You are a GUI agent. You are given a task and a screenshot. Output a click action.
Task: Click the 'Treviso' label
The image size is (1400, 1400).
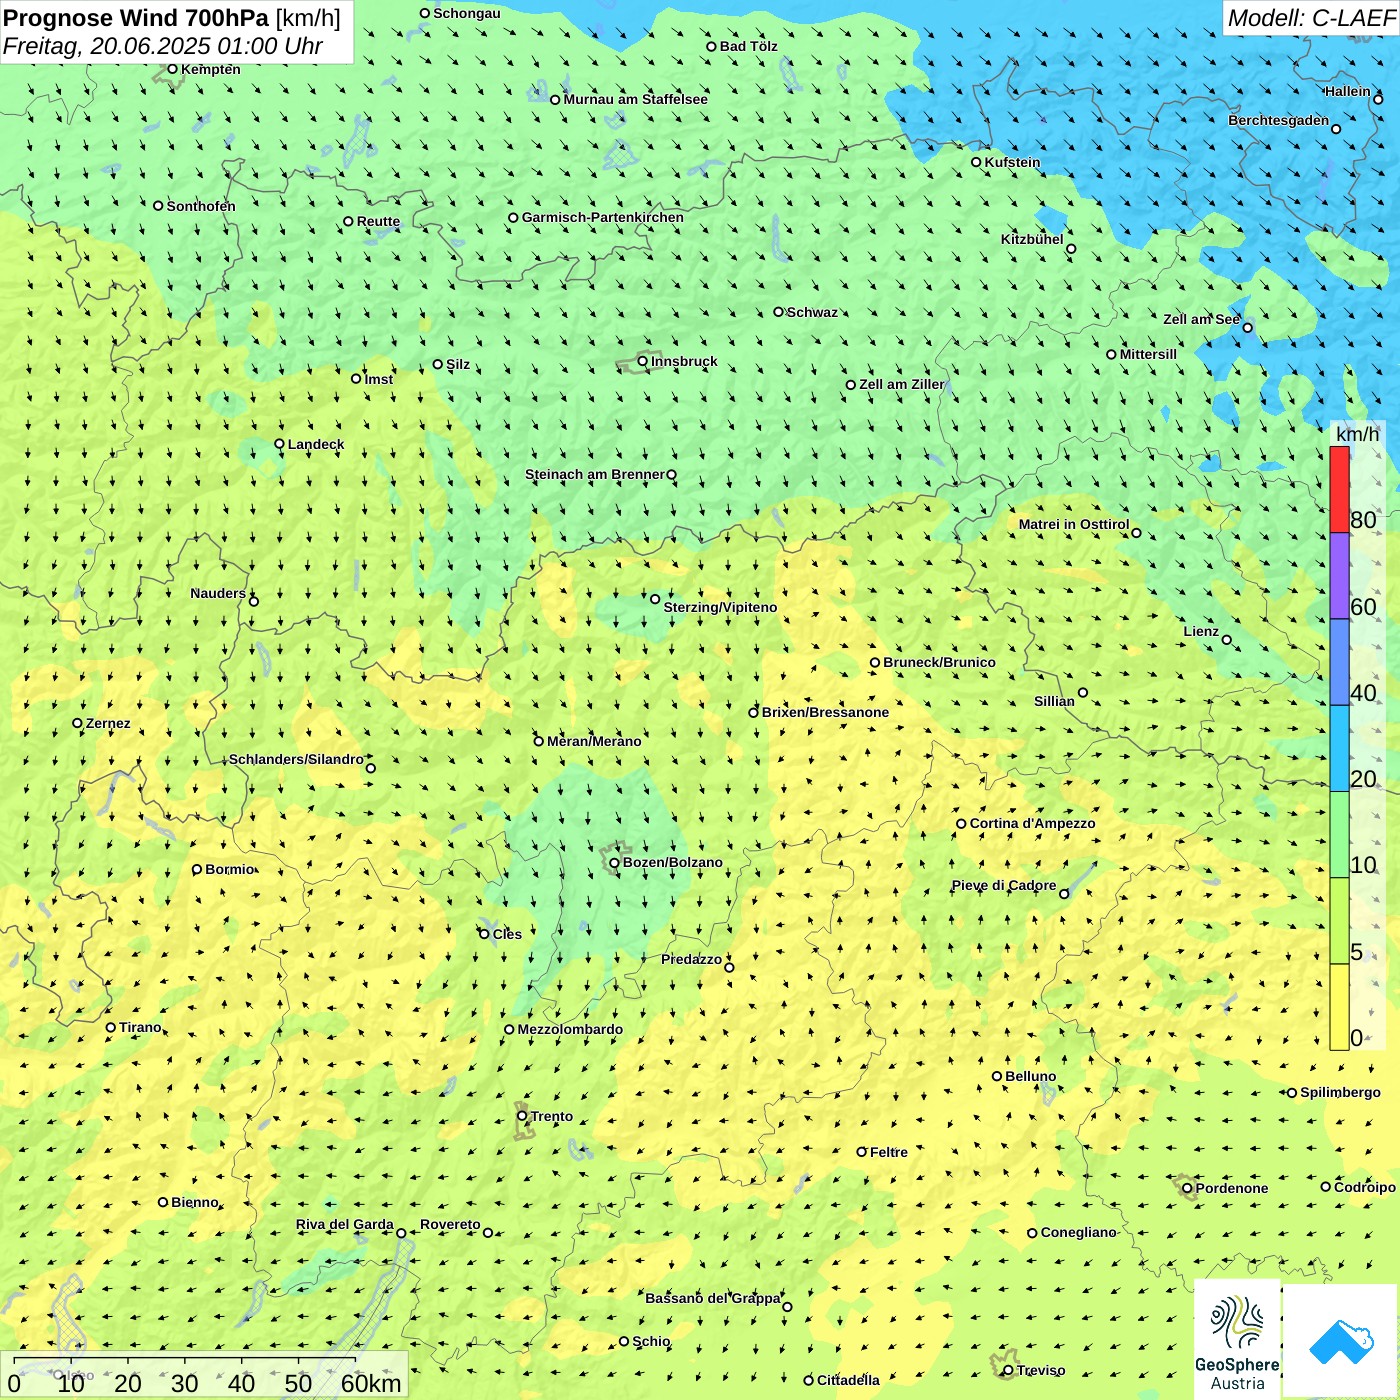pyautogui.click(x=1040, y=1370)
